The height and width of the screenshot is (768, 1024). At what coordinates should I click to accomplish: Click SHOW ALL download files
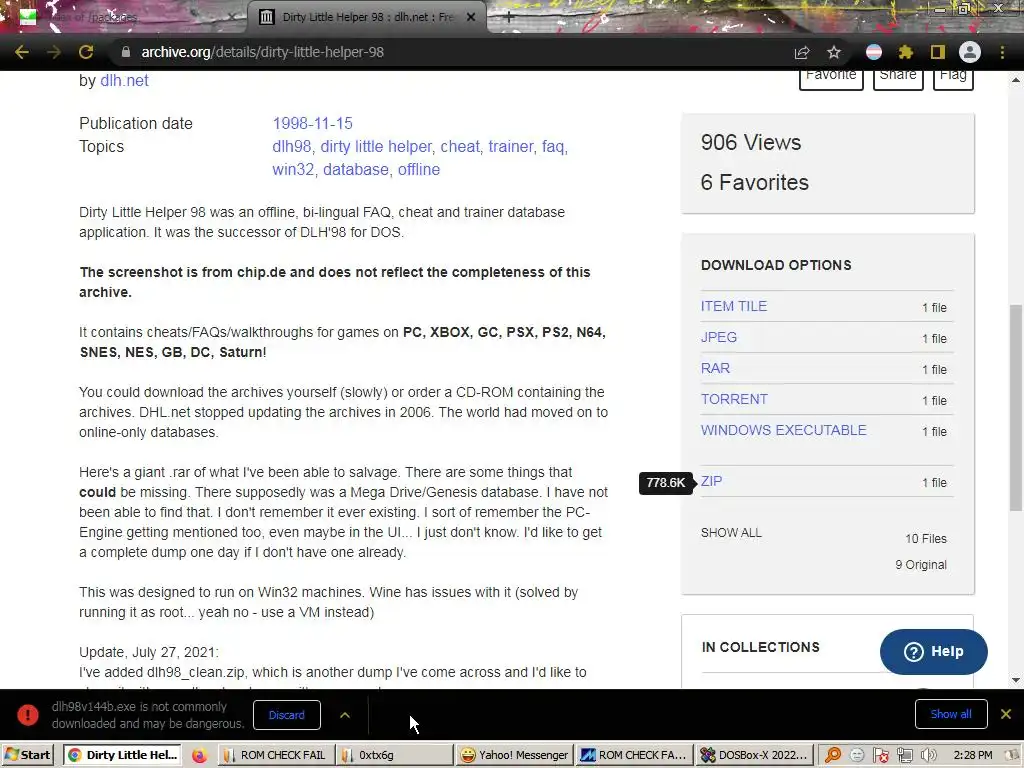[x=731, y=533]
